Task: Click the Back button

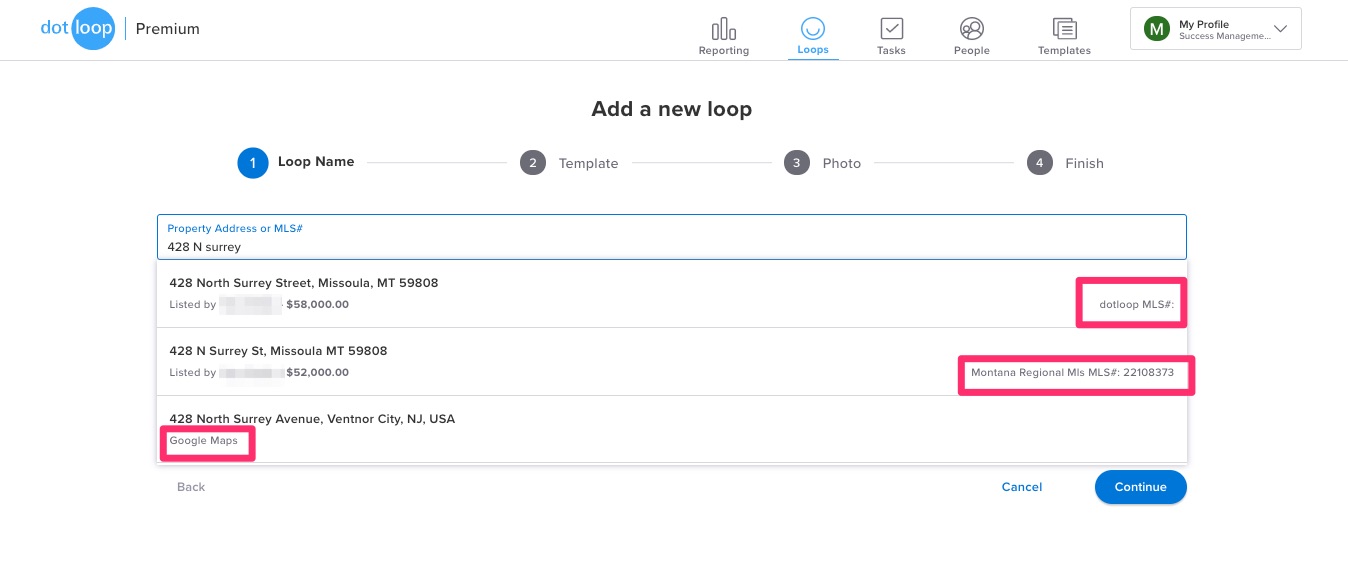Action: pos(191,487)
